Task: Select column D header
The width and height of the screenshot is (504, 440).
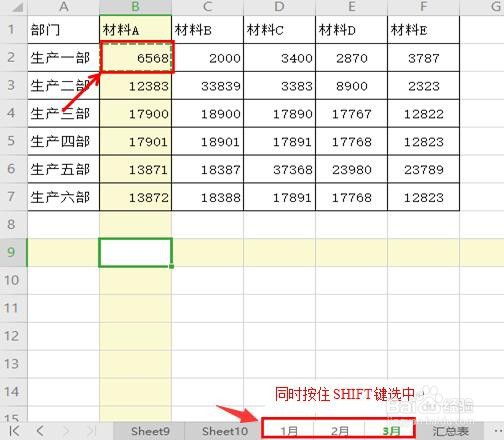Action: click(279, 7)
